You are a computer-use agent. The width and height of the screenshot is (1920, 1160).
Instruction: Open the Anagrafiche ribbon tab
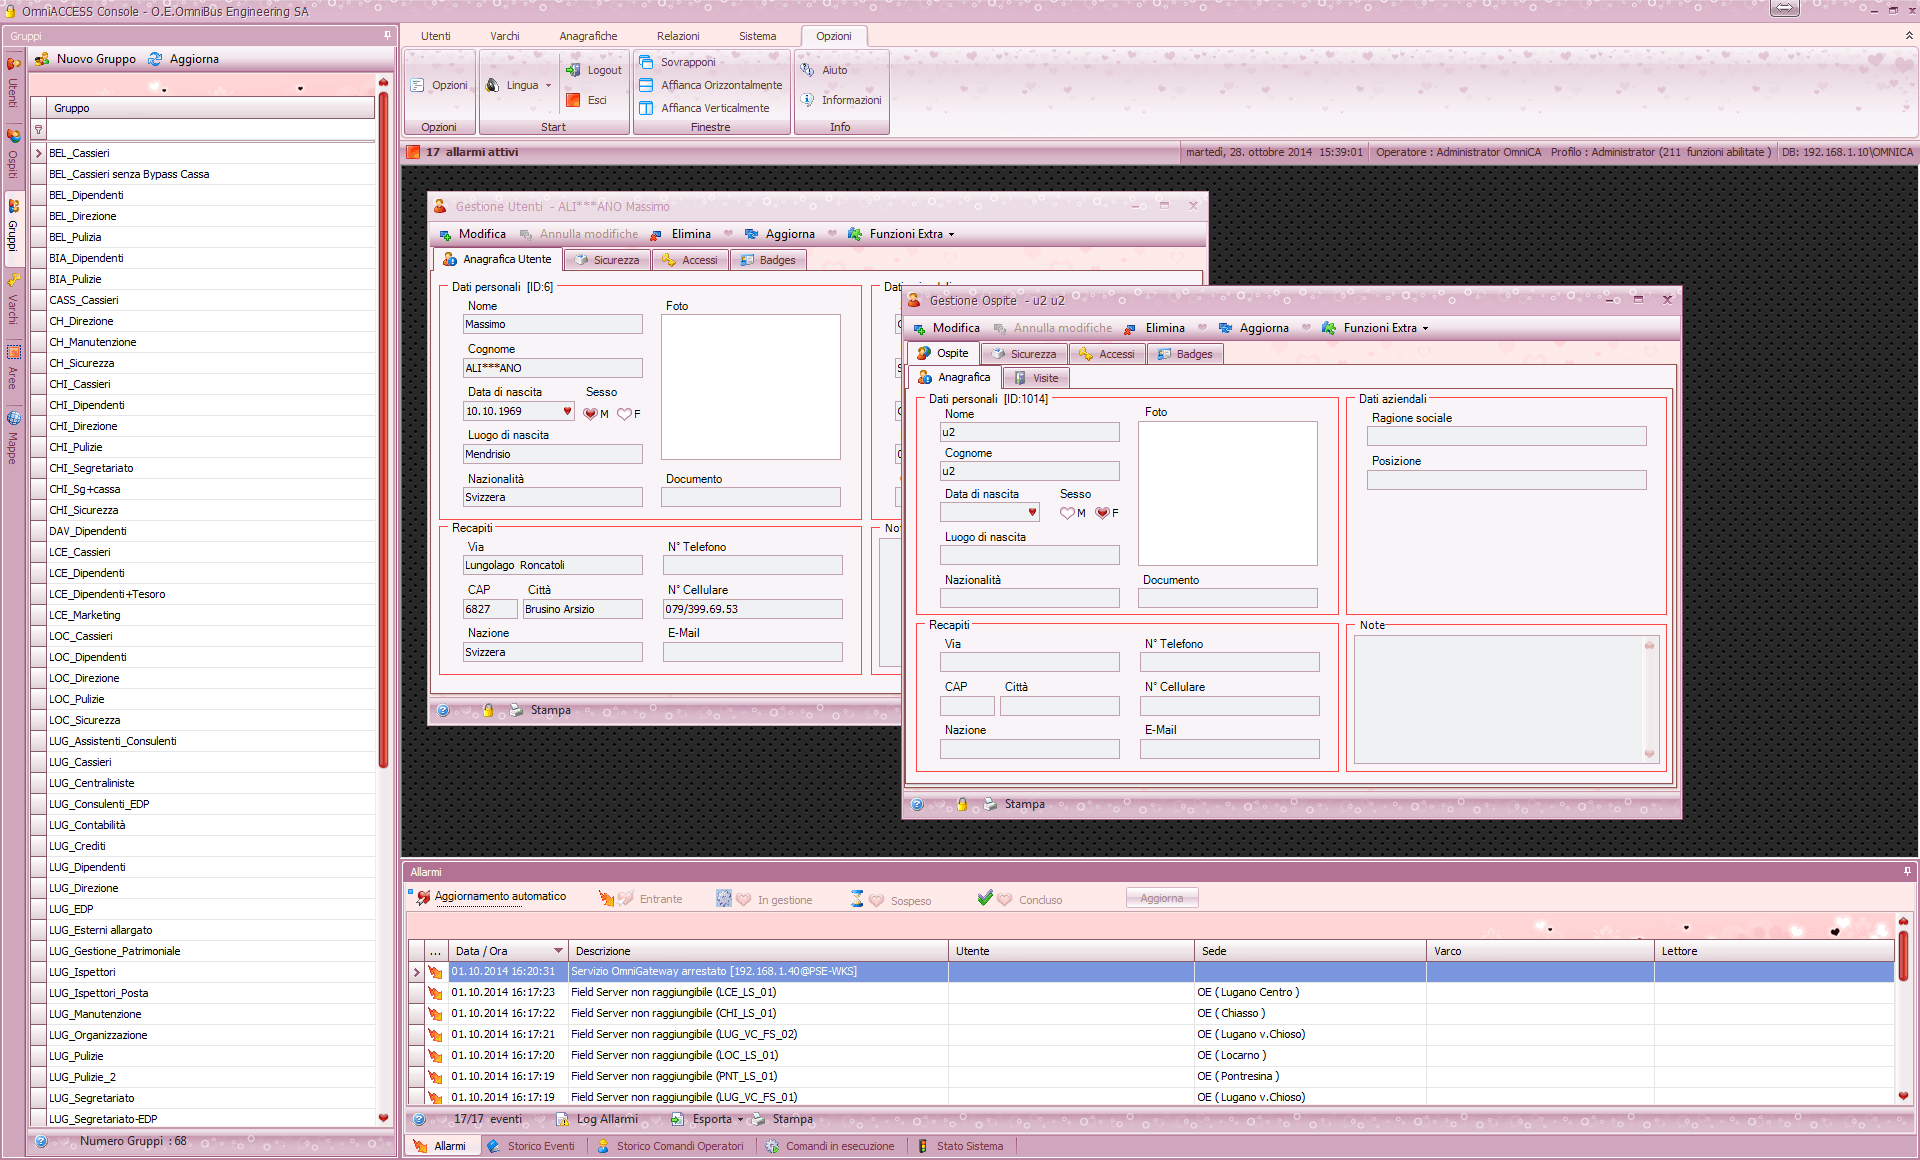588,36
